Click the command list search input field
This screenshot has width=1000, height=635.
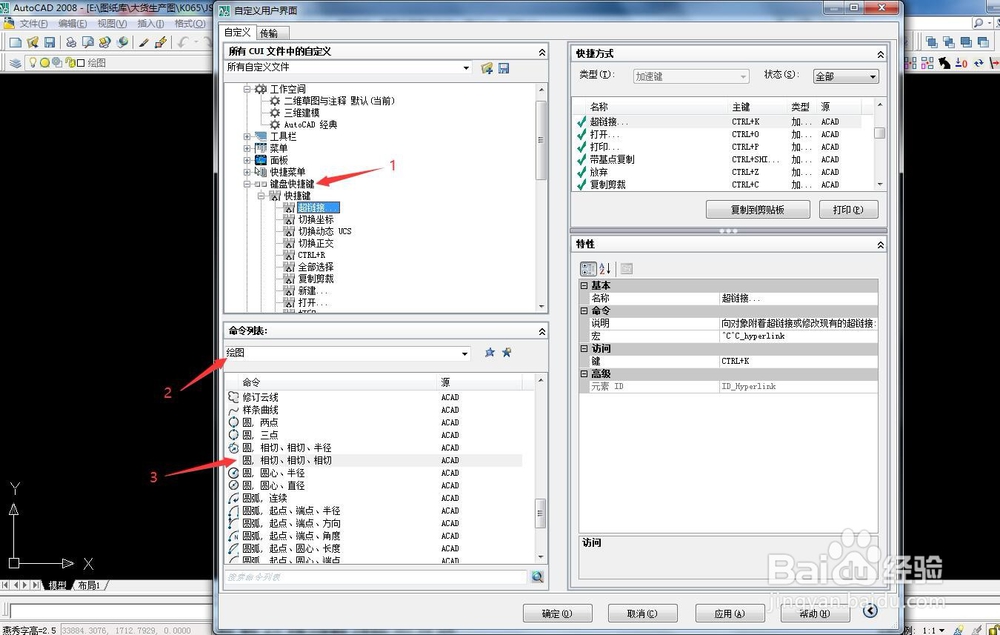coord(376,577)
